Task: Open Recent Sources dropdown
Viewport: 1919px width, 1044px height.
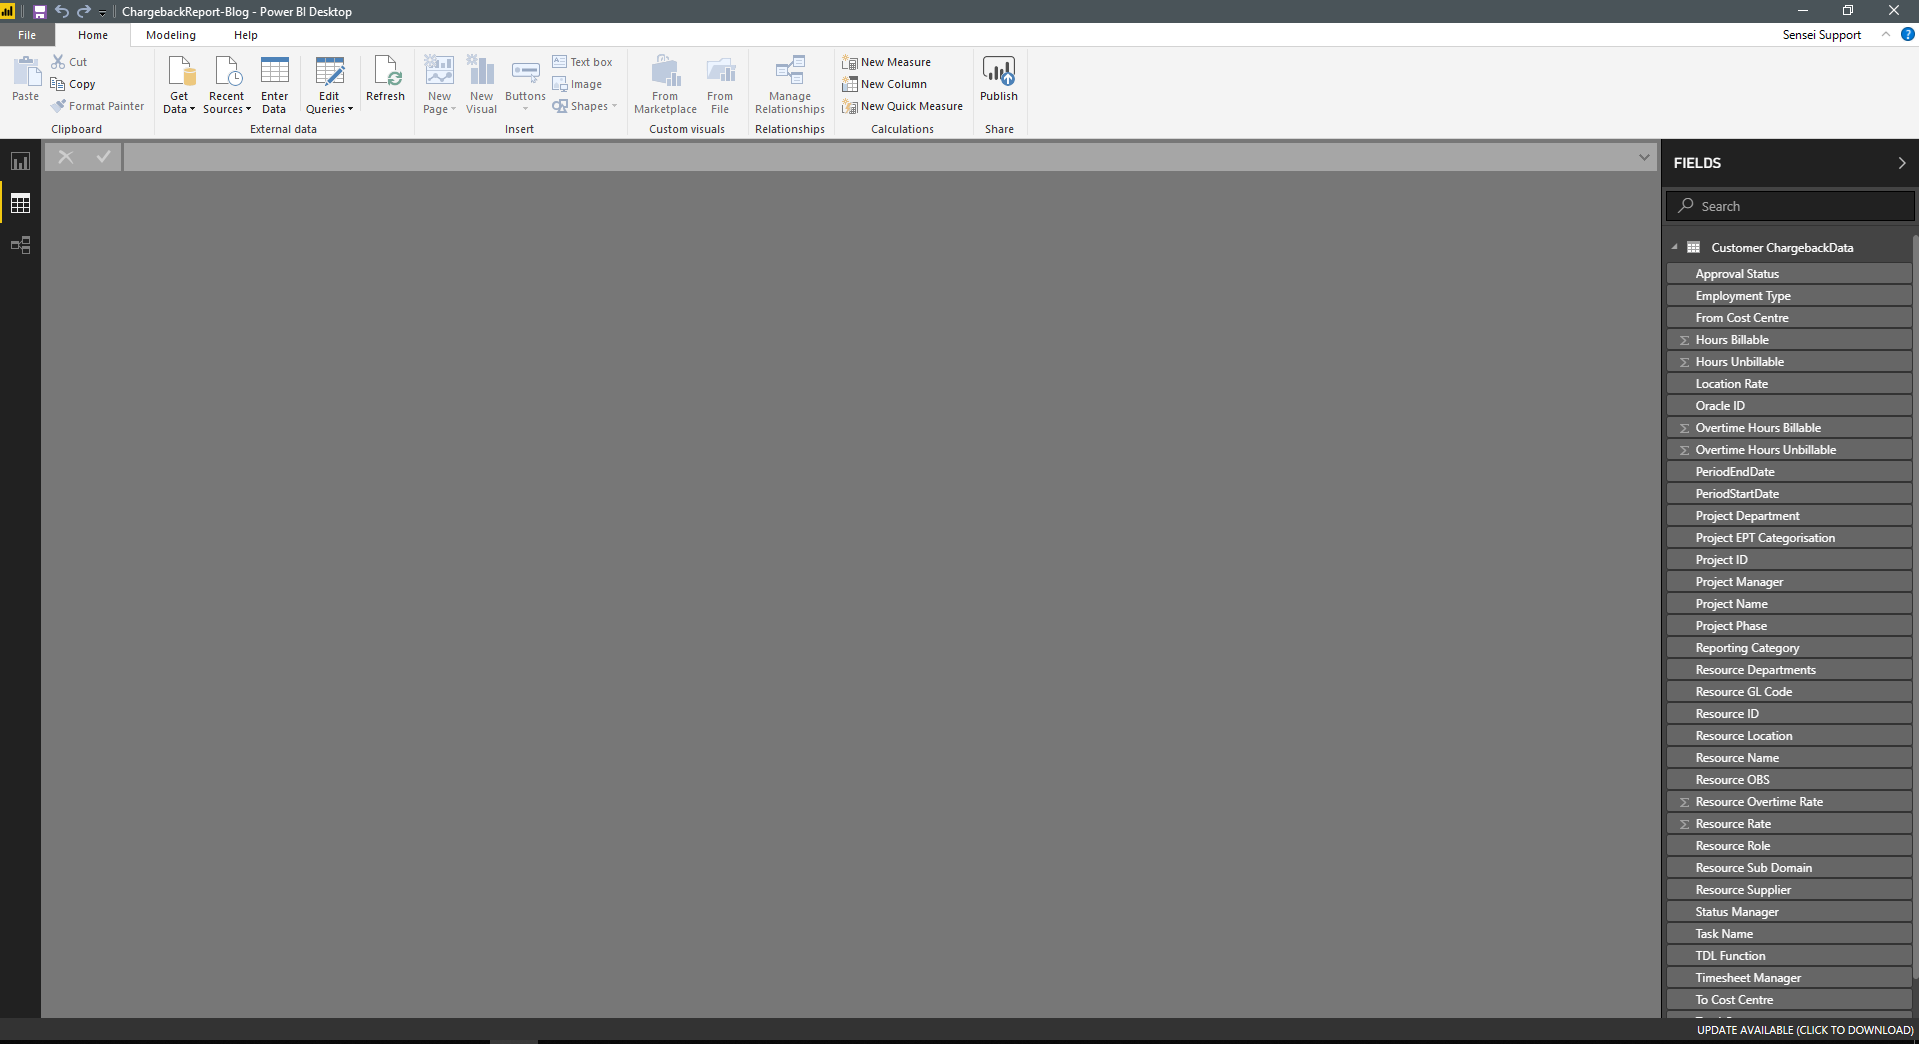Action: [x=227, y=85]
